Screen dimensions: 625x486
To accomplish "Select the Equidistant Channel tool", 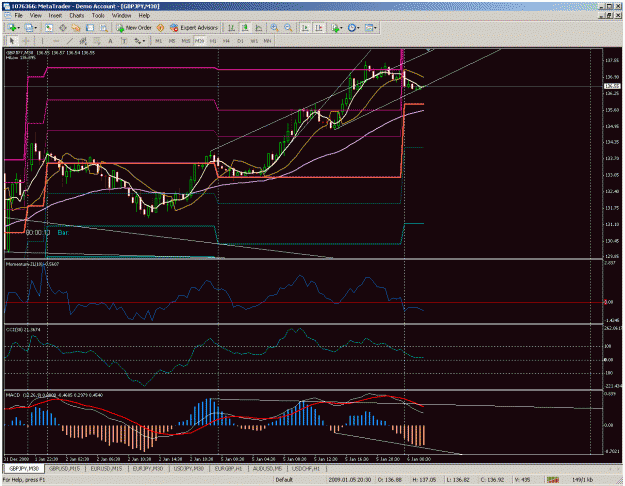I will [x=83, y=41].
